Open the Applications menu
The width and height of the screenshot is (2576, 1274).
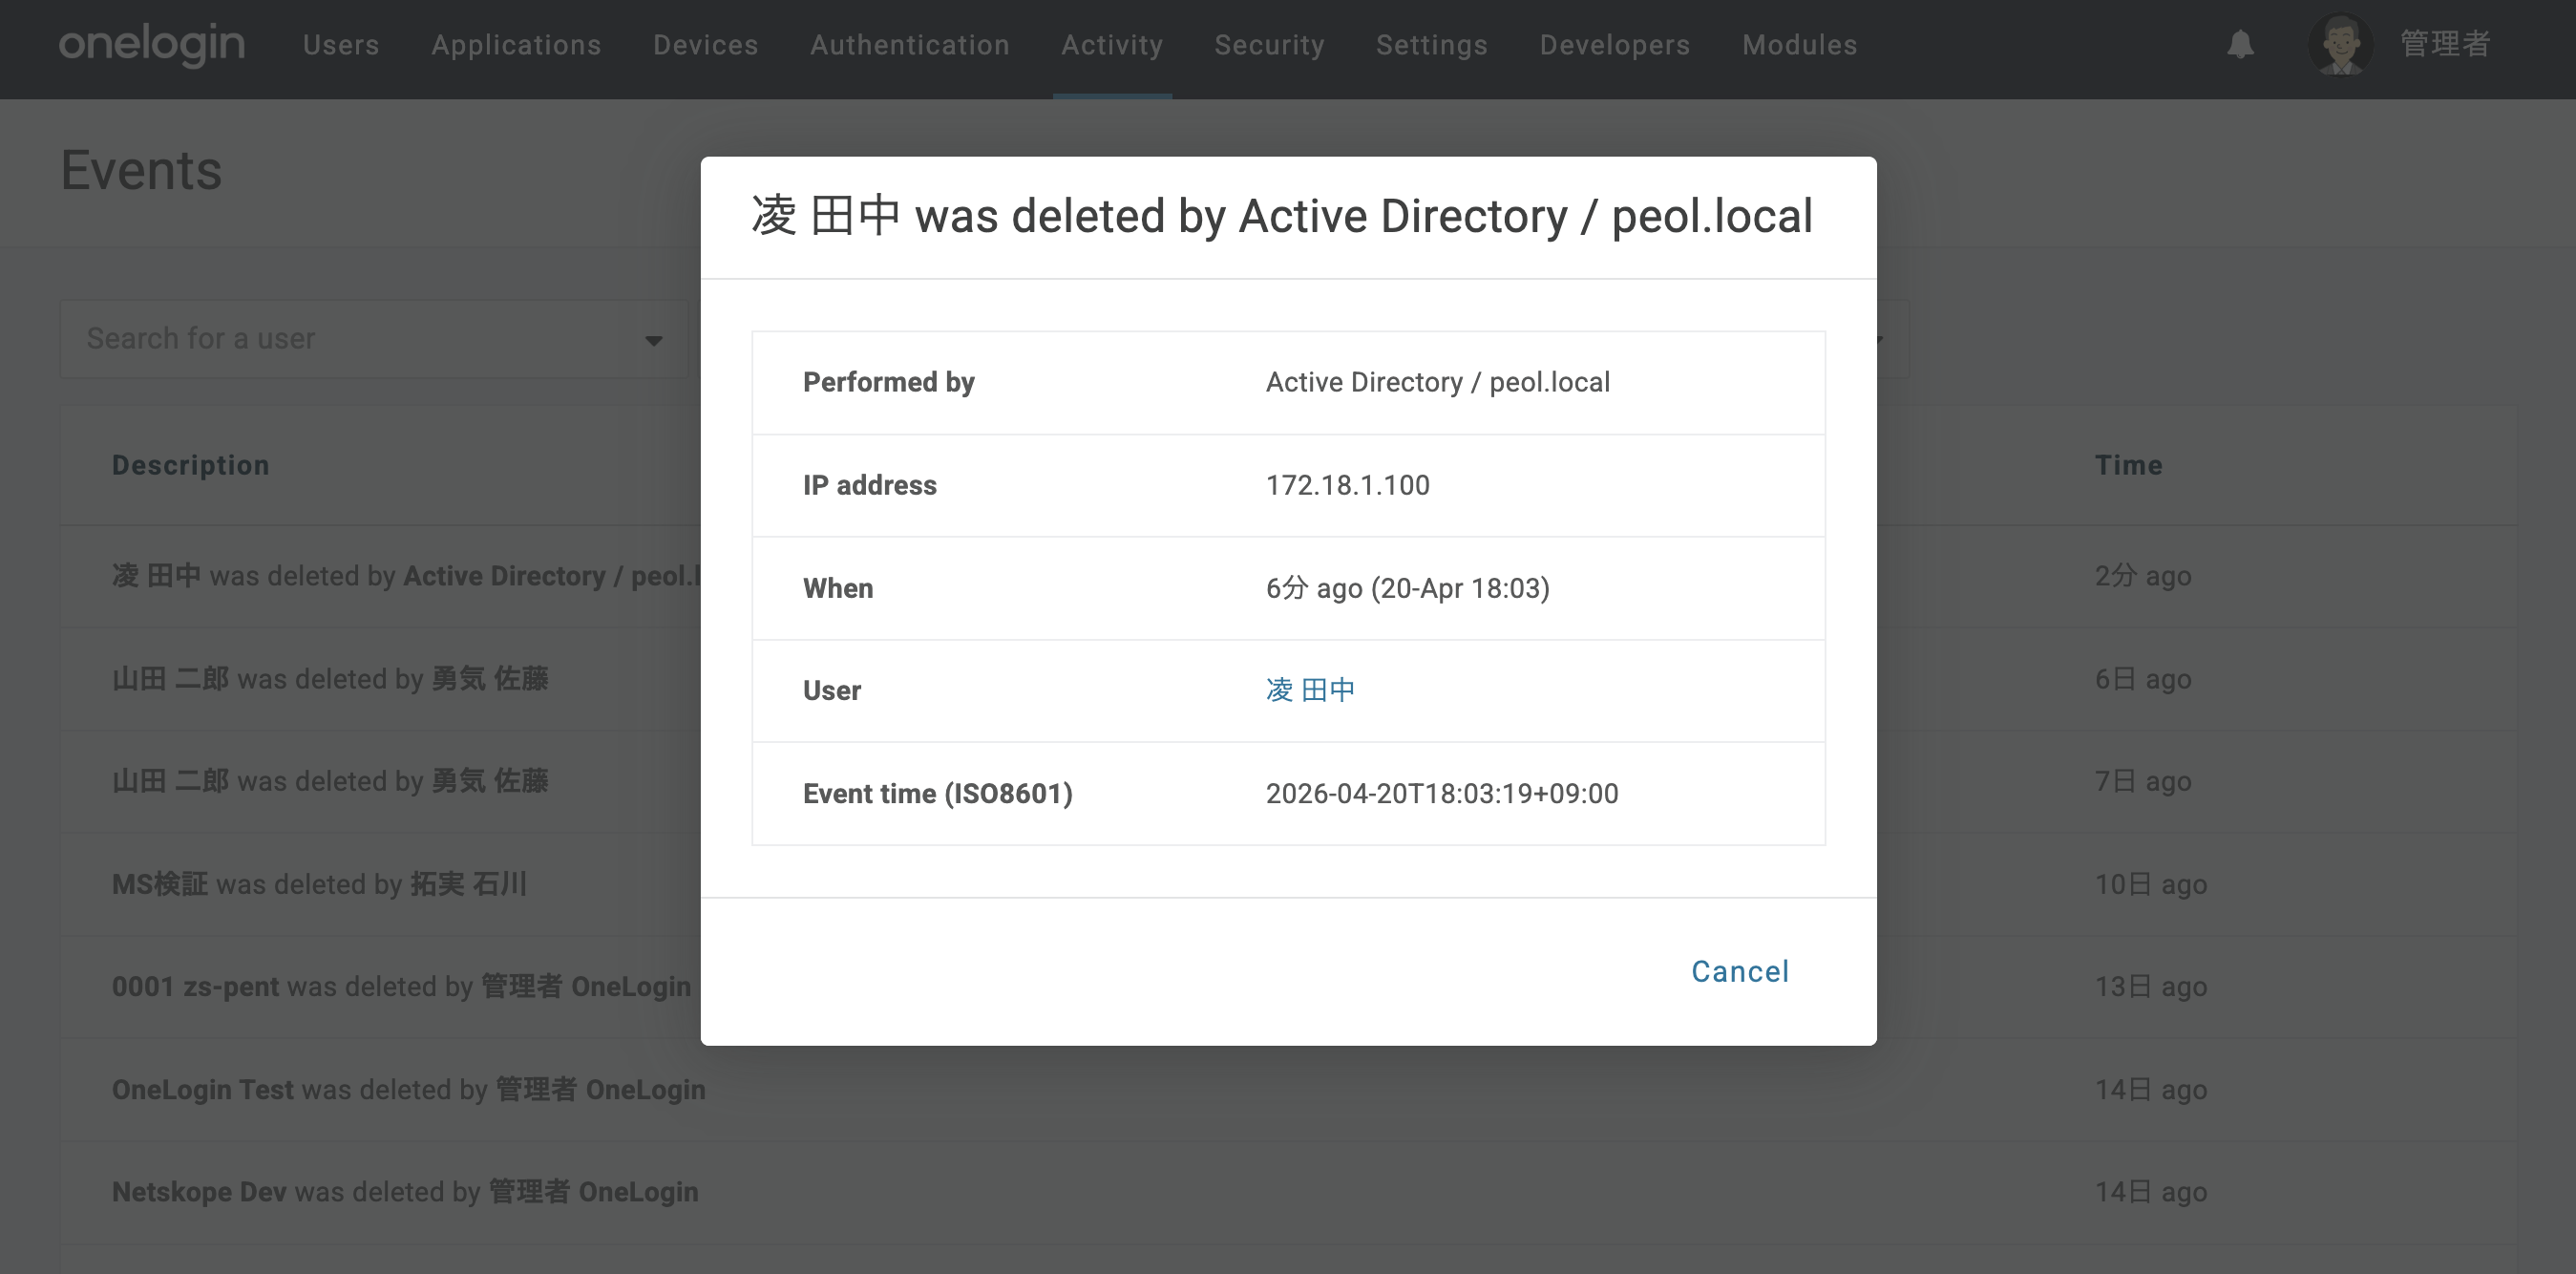tap(516, 45)
